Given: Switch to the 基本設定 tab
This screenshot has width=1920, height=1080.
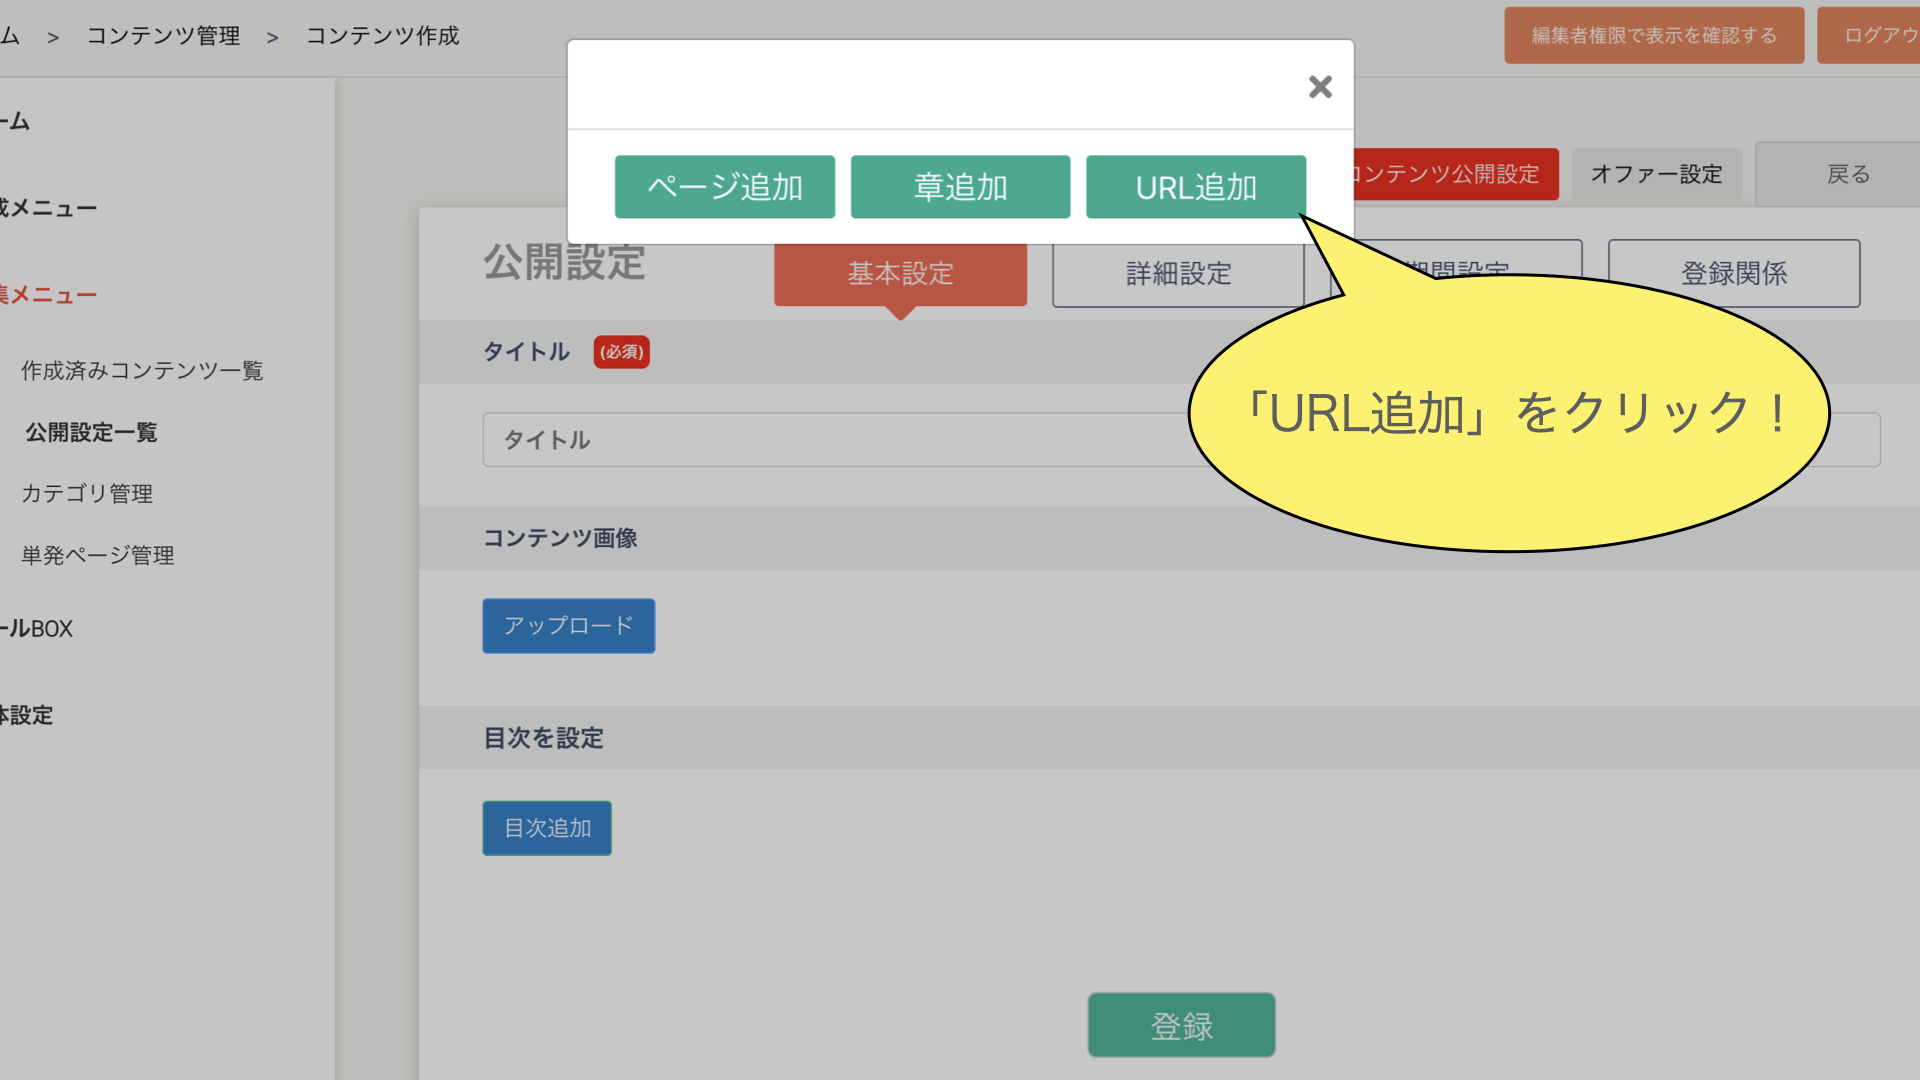Looking at the screenshot, I should point(900,274).
